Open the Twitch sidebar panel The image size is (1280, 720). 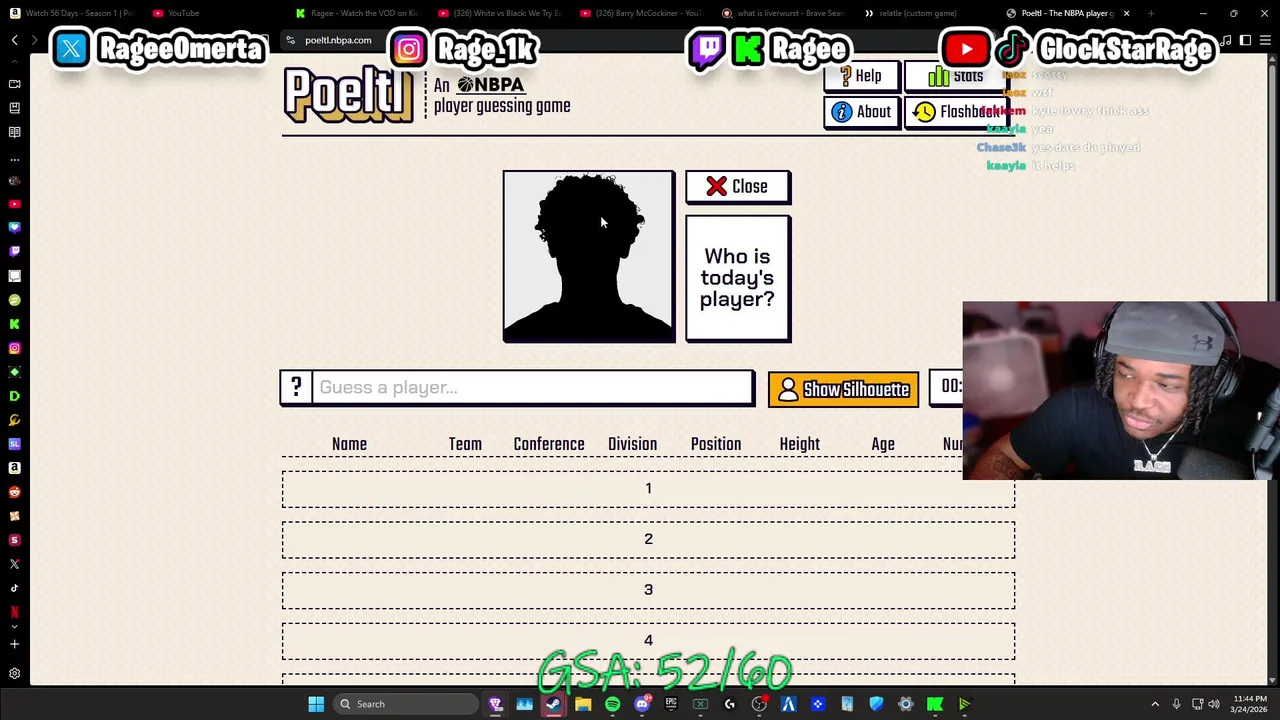14,252
